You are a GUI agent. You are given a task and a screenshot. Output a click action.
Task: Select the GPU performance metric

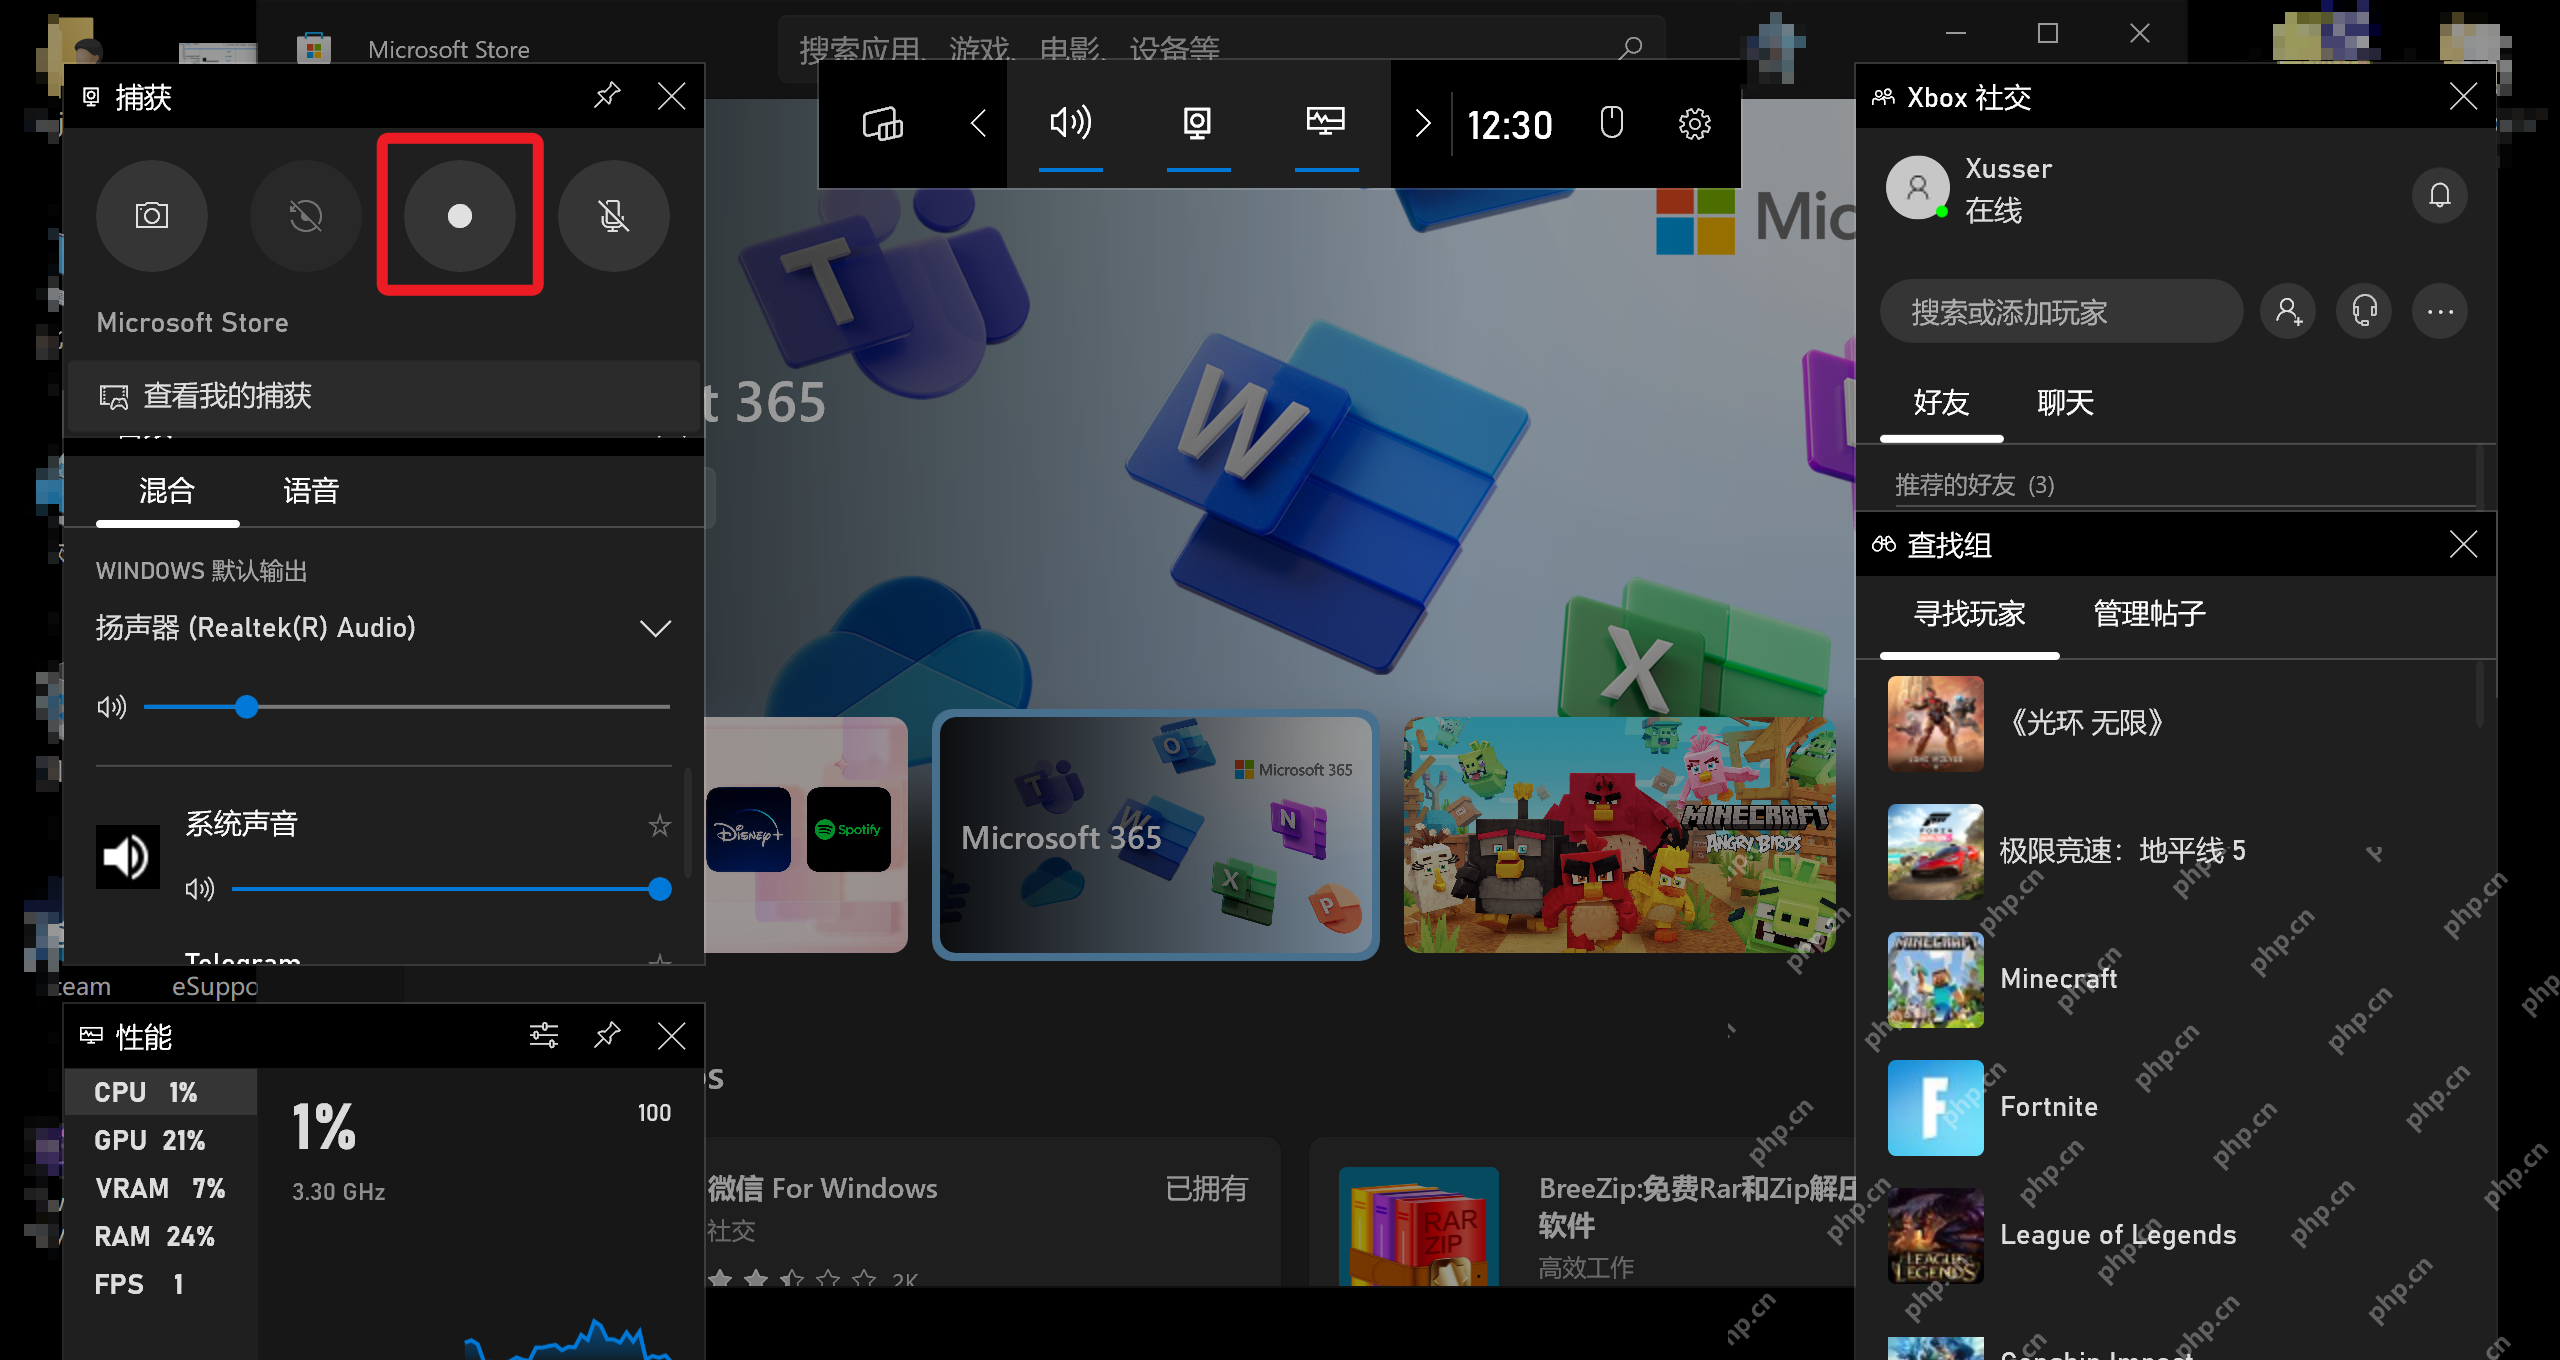click(x=161, y=1140)
